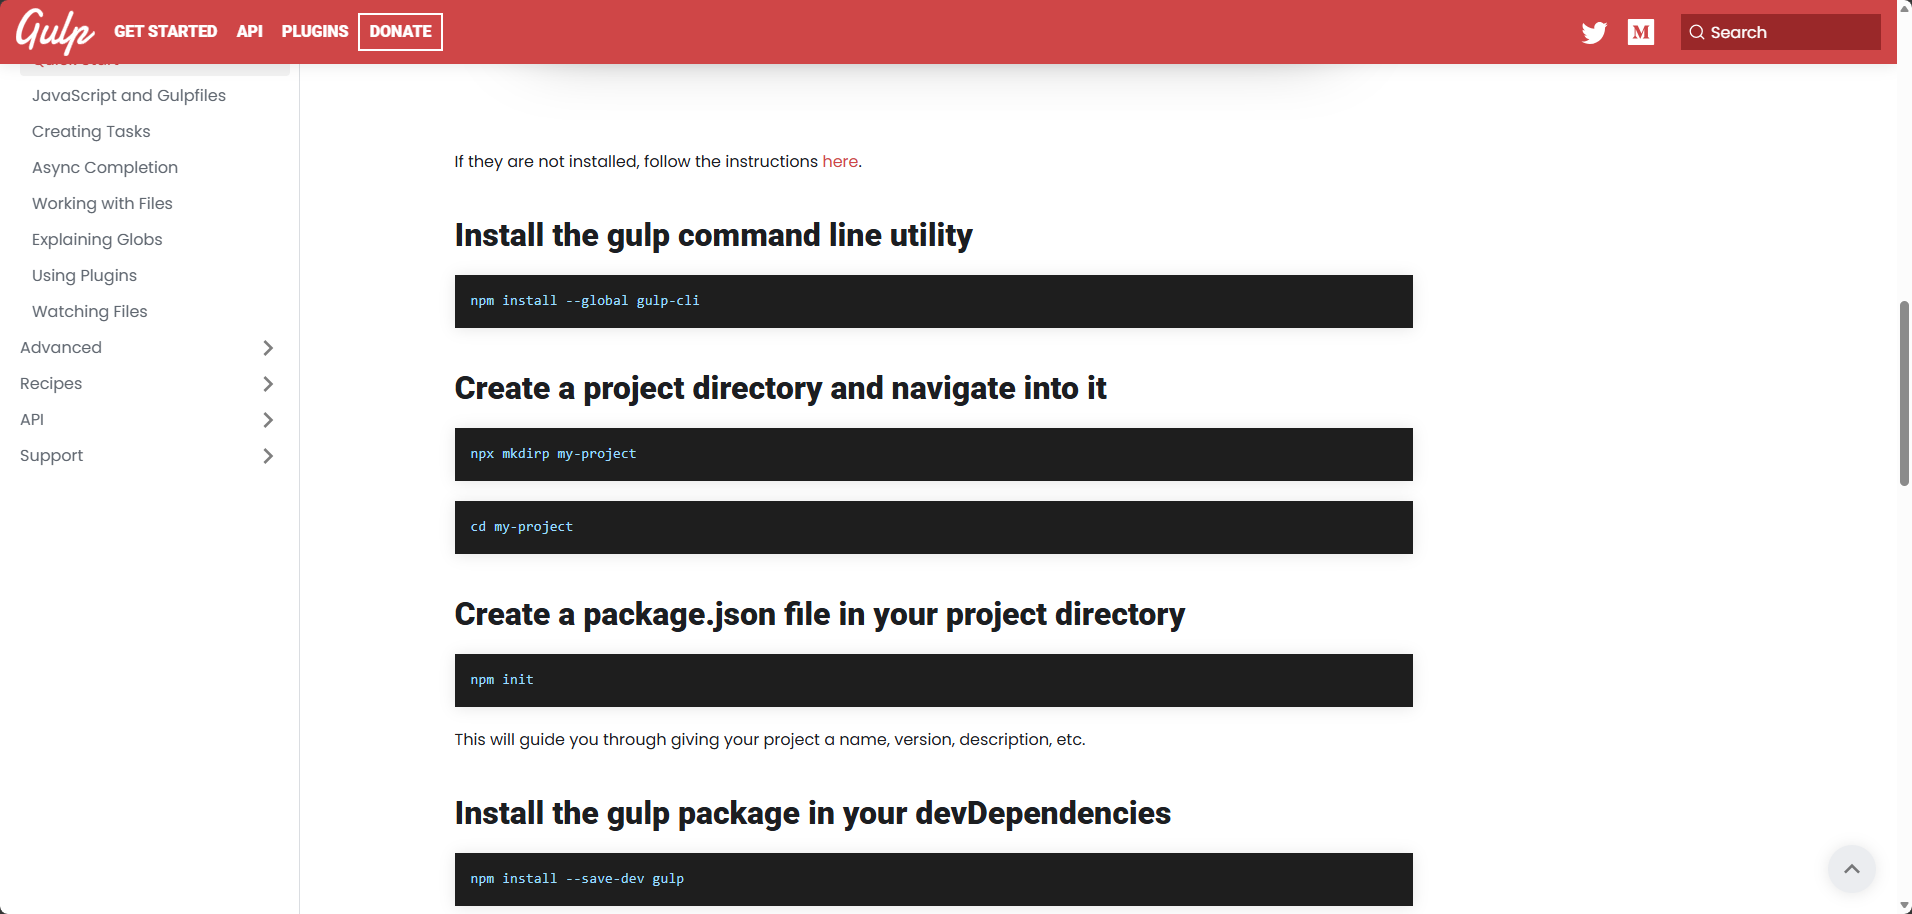Focus the Search input field
1912x914 pixels.
(x=1781, y=32)
